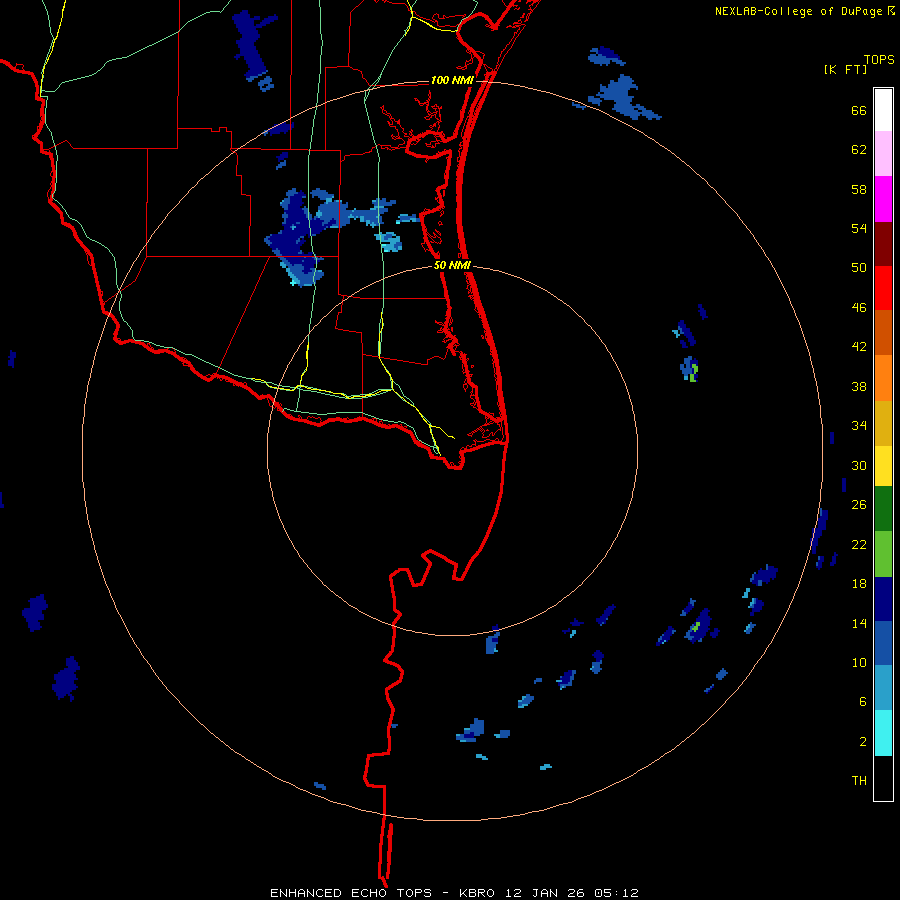Screen dimensions: 900x900
Task: Click the legend value 26
Action: pyautogui.click(x=859, y=505)
